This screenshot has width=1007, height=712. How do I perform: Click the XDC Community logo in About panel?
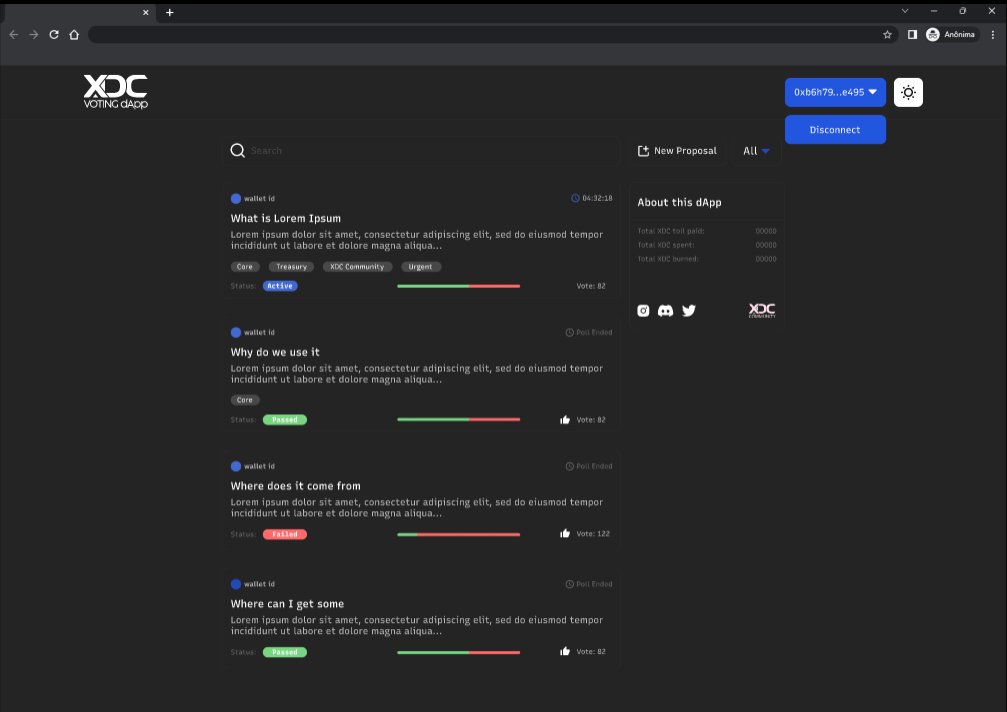coord(761,310)
